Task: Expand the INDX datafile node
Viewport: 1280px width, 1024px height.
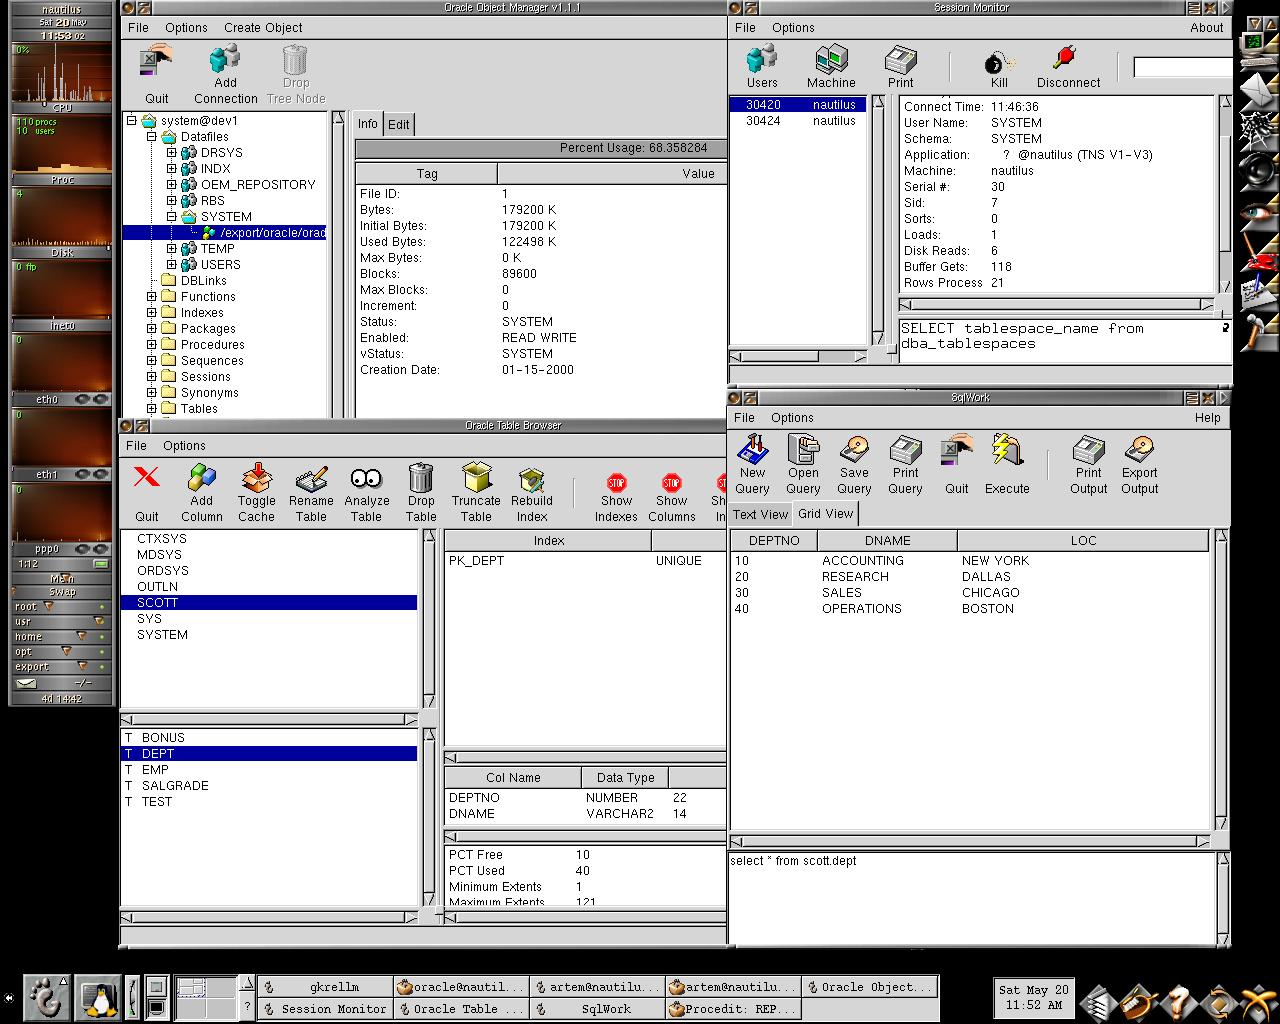Action: pyautogui.click(x=171, y=169)
